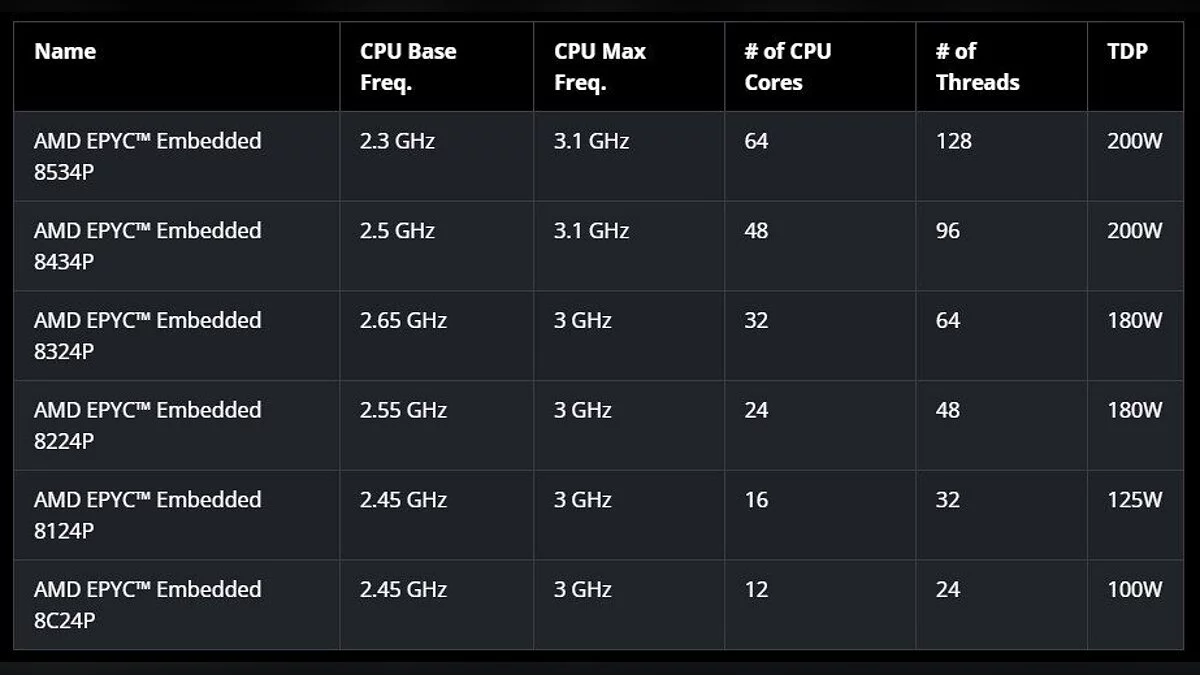1200x675 pixels.
Task: Click the AMD EPYC Embedded 8224P name
Action: [147, 424]
